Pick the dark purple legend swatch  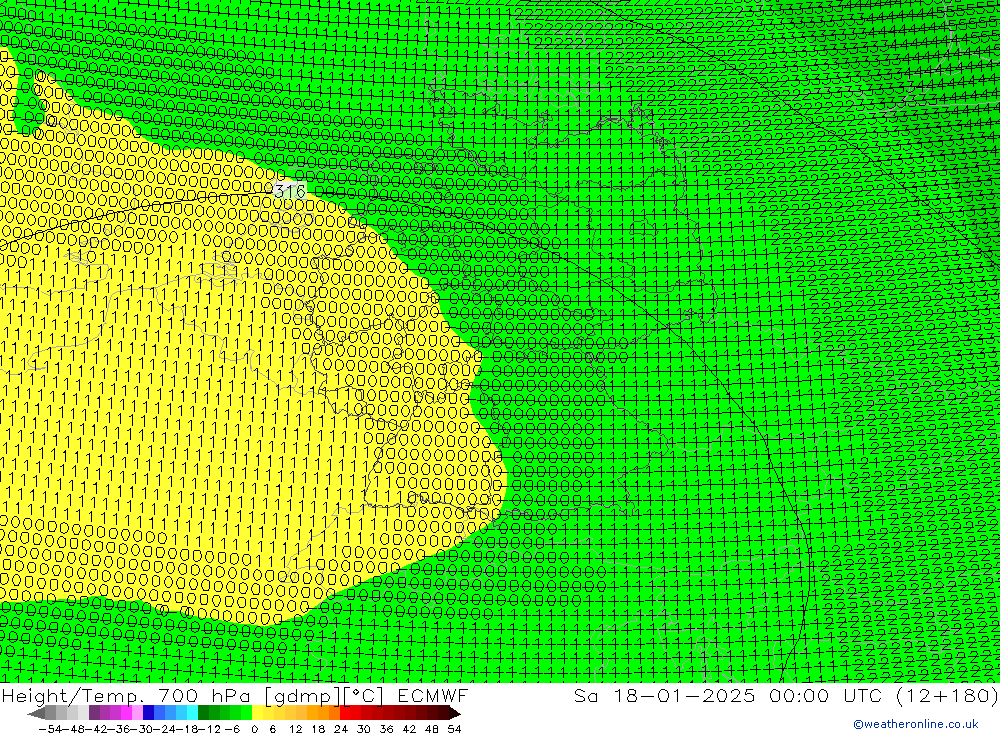coord(94,713)
